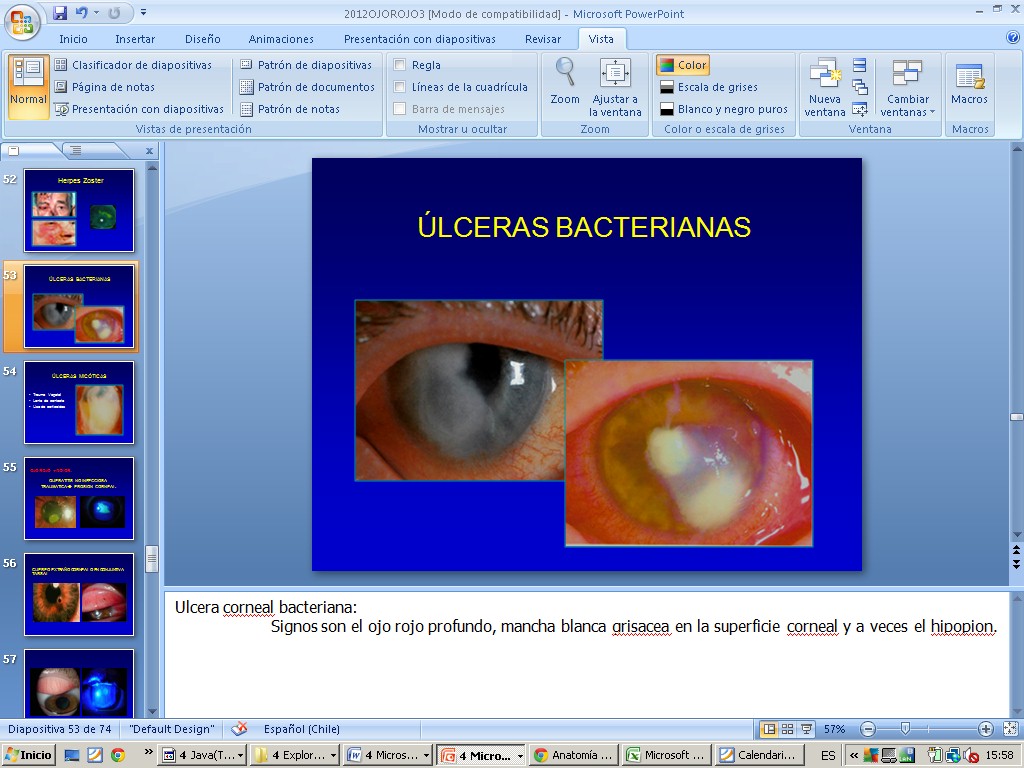Select the slide 54 thumbnail
This screenshot has width=1024, height=768.
point(79,402)
